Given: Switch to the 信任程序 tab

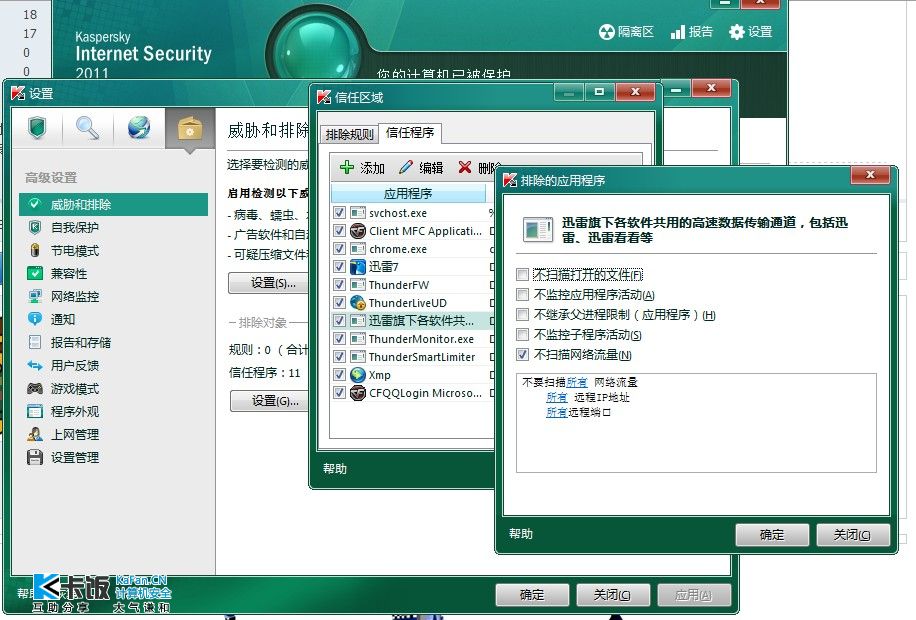Looking at the screenshot, I should coord(410,133).
